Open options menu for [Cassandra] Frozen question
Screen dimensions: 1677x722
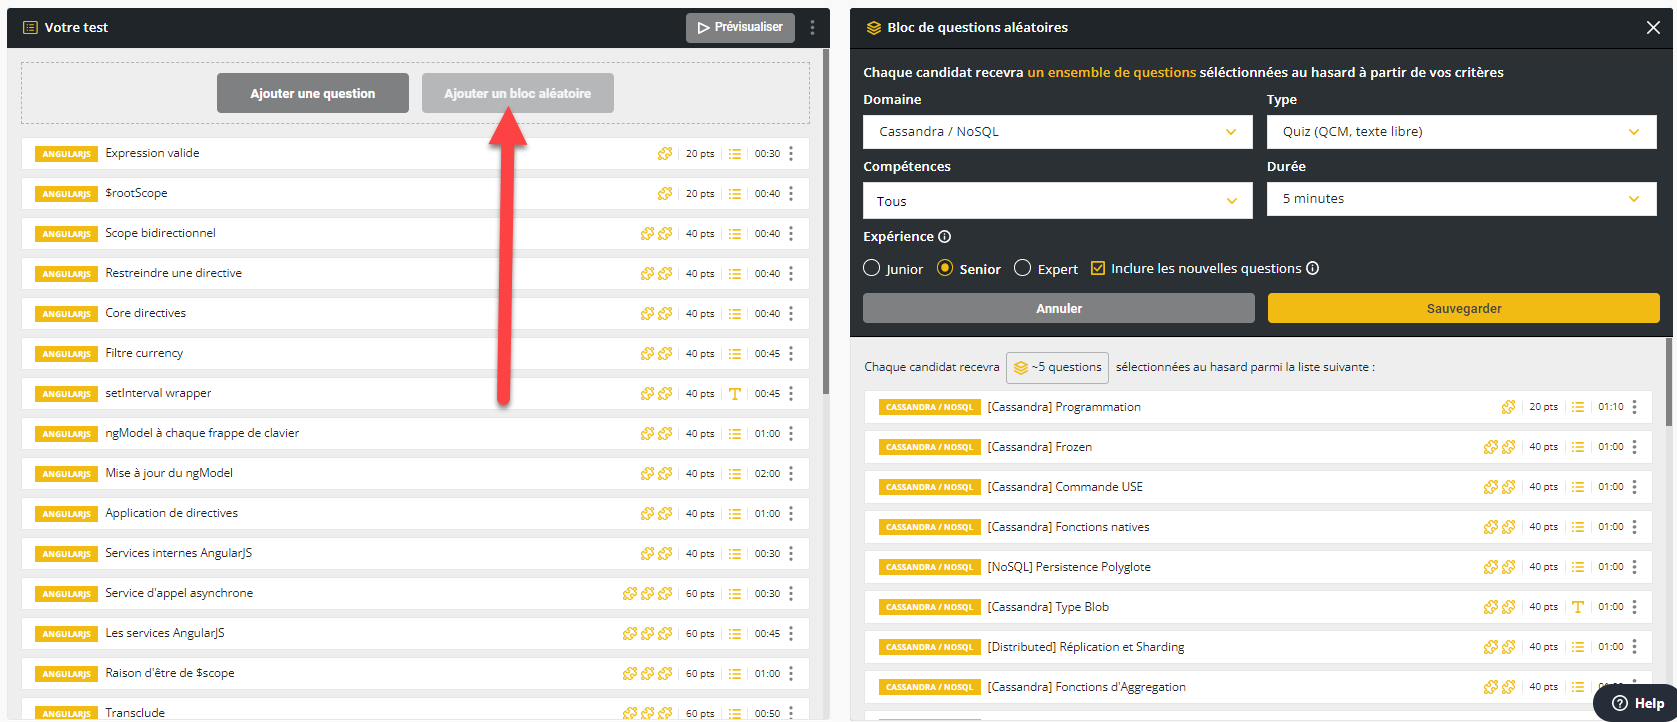[1635, 447]
